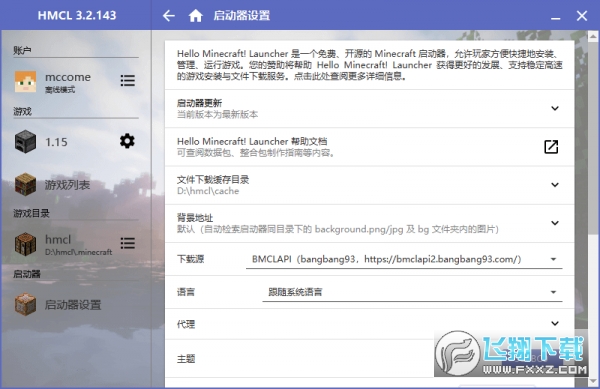
Task: Select the 启动器设置 sidebar entry
Action: click(76, 305)
